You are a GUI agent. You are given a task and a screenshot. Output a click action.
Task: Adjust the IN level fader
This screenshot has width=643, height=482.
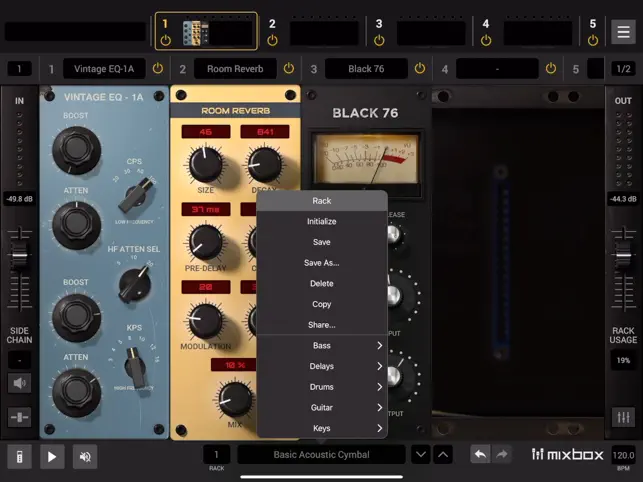point(19,255)
